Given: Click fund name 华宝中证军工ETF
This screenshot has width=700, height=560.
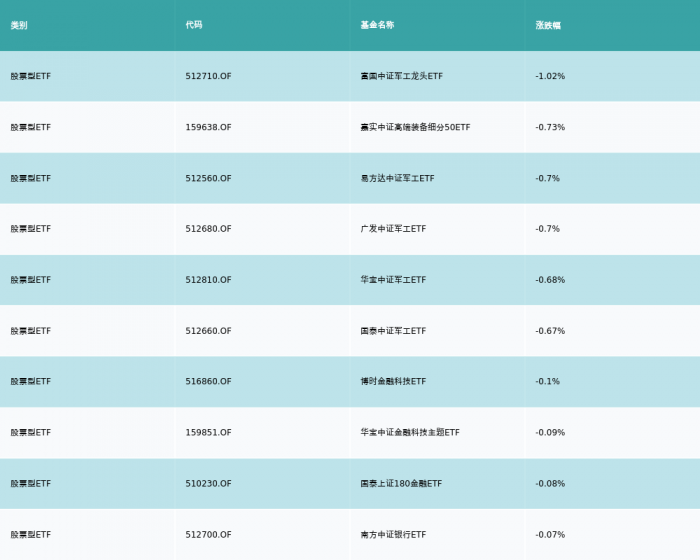Looking at the screenshot, I should pos(393,280).
